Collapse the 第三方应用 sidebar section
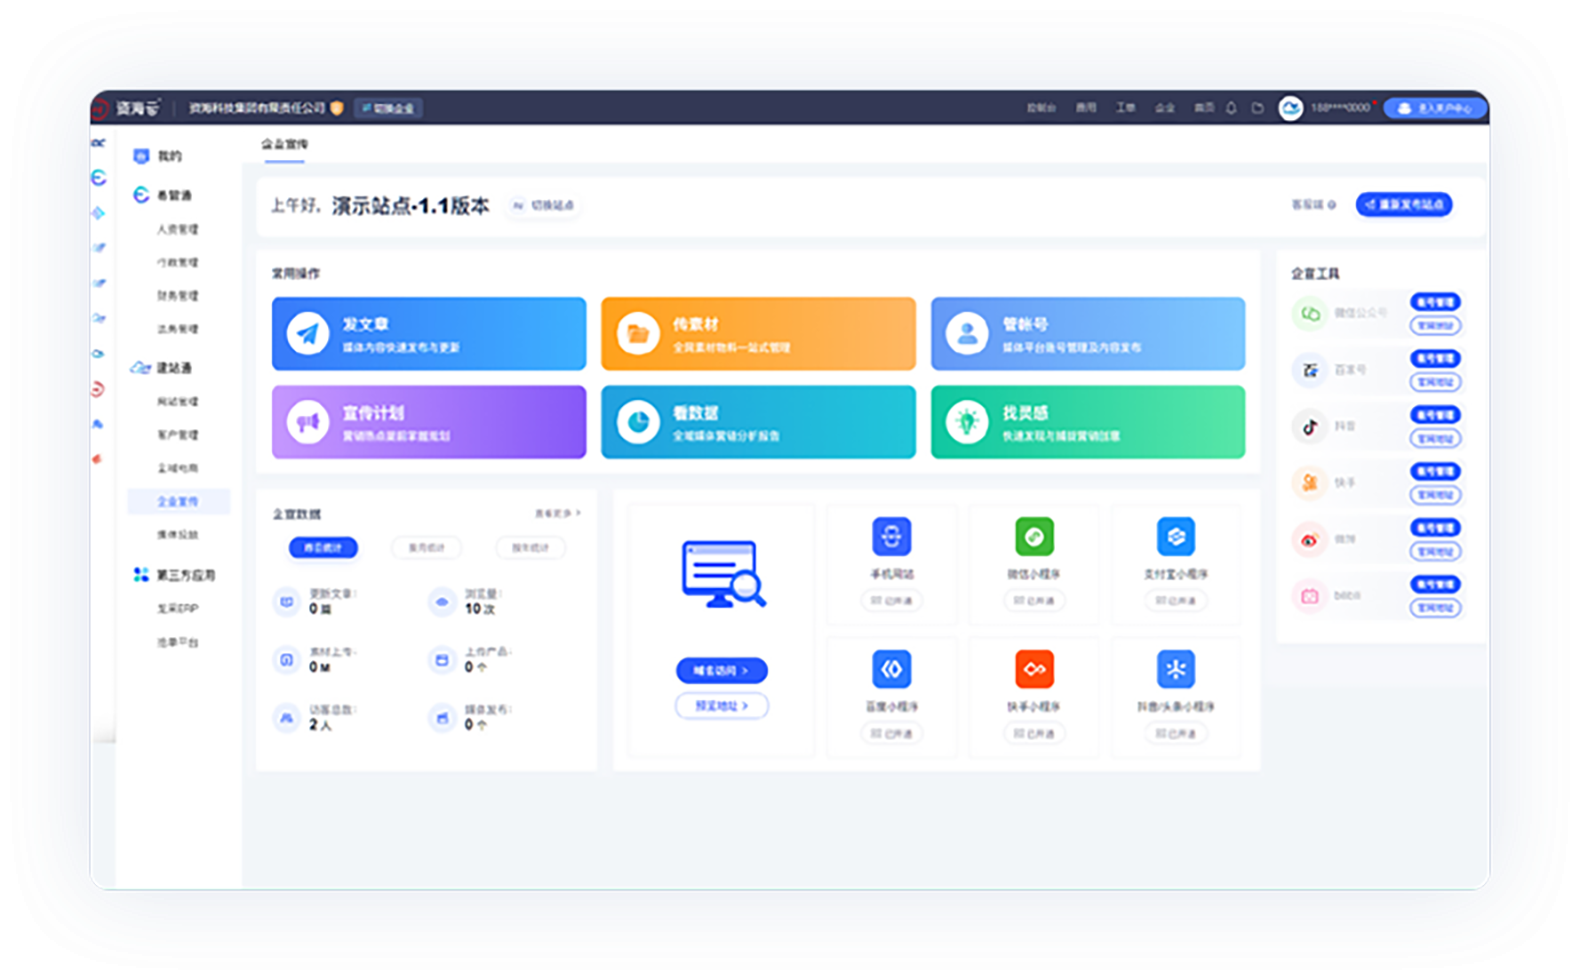The width and height of the screenshot is (1580, 980). coord(185,575)
